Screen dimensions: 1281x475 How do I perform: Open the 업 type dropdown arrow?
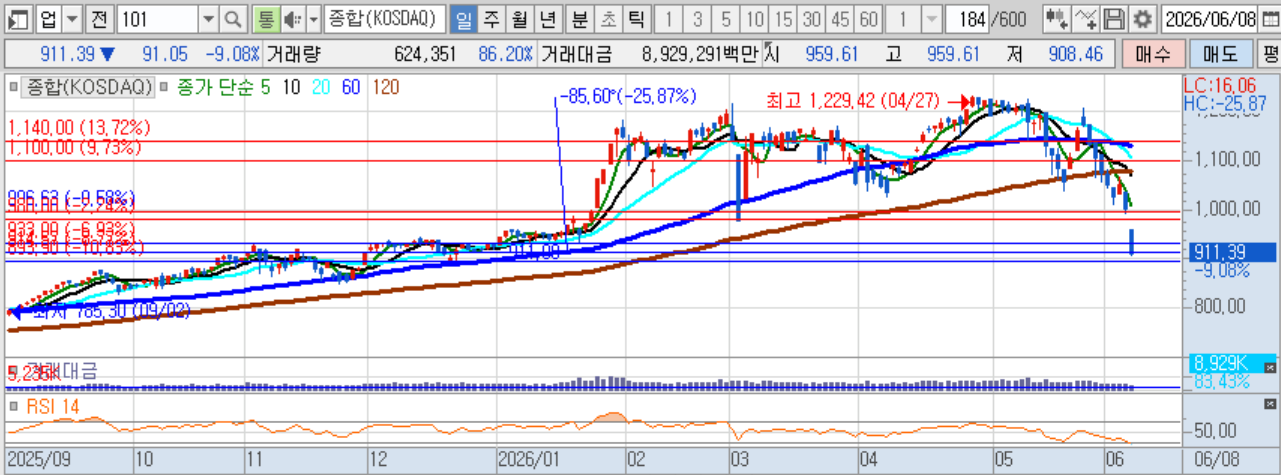[70, 19]
